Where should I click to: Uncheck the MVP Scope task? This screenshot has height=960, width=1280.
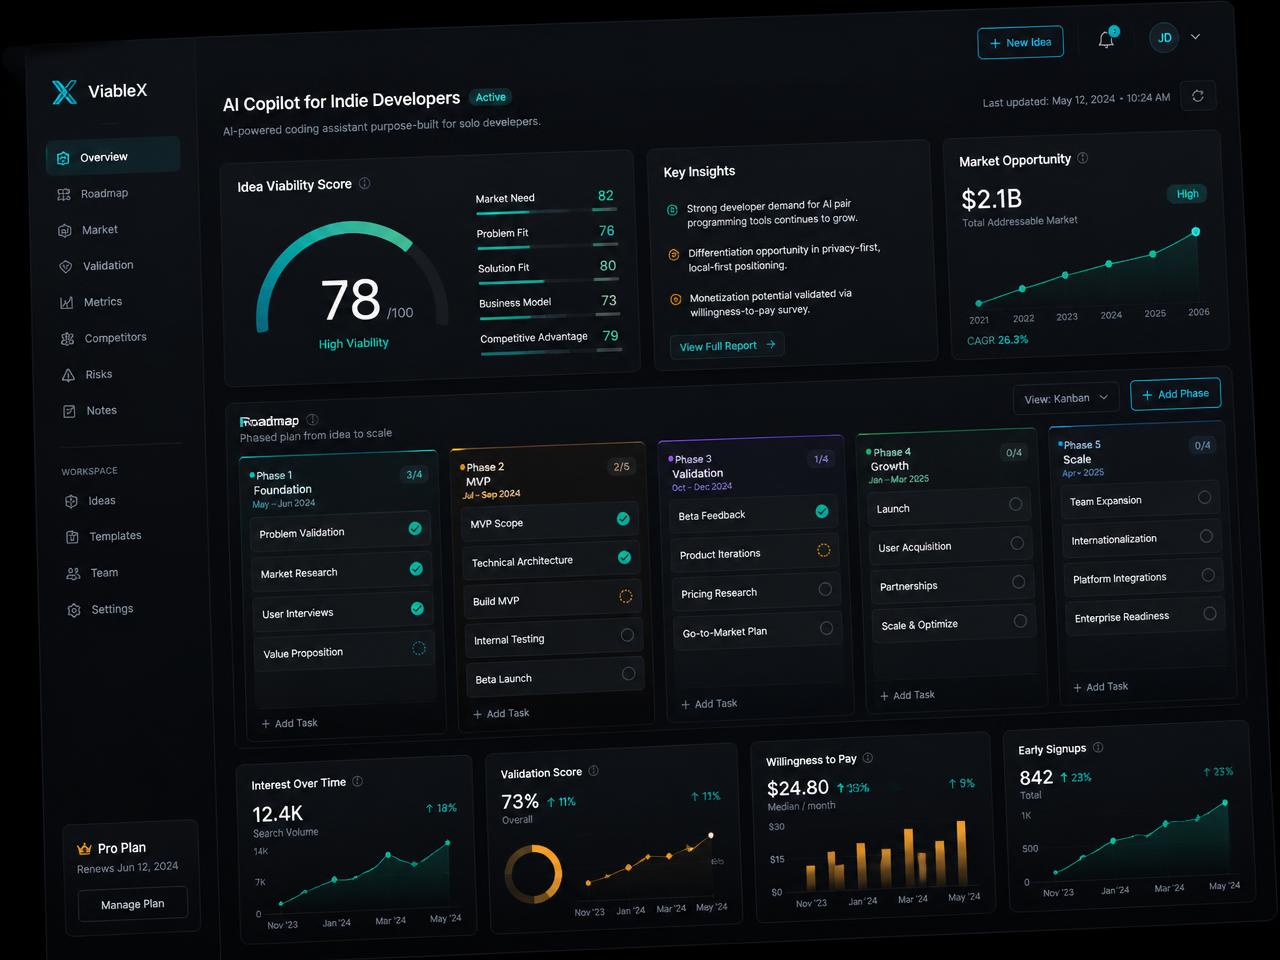pos(623,519)
